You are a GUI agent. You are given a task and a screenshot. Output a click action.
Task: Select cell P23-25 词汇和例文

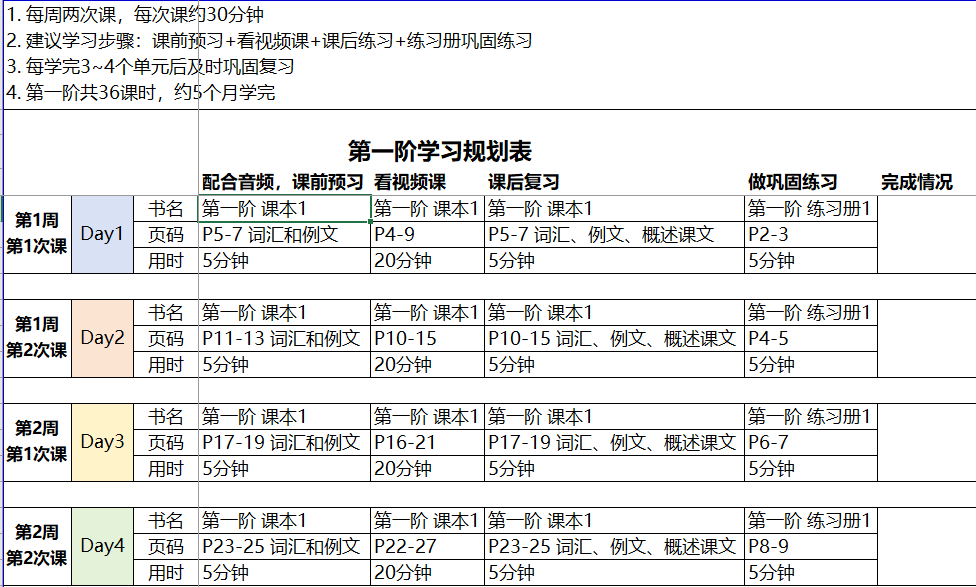tap(284, 547)
